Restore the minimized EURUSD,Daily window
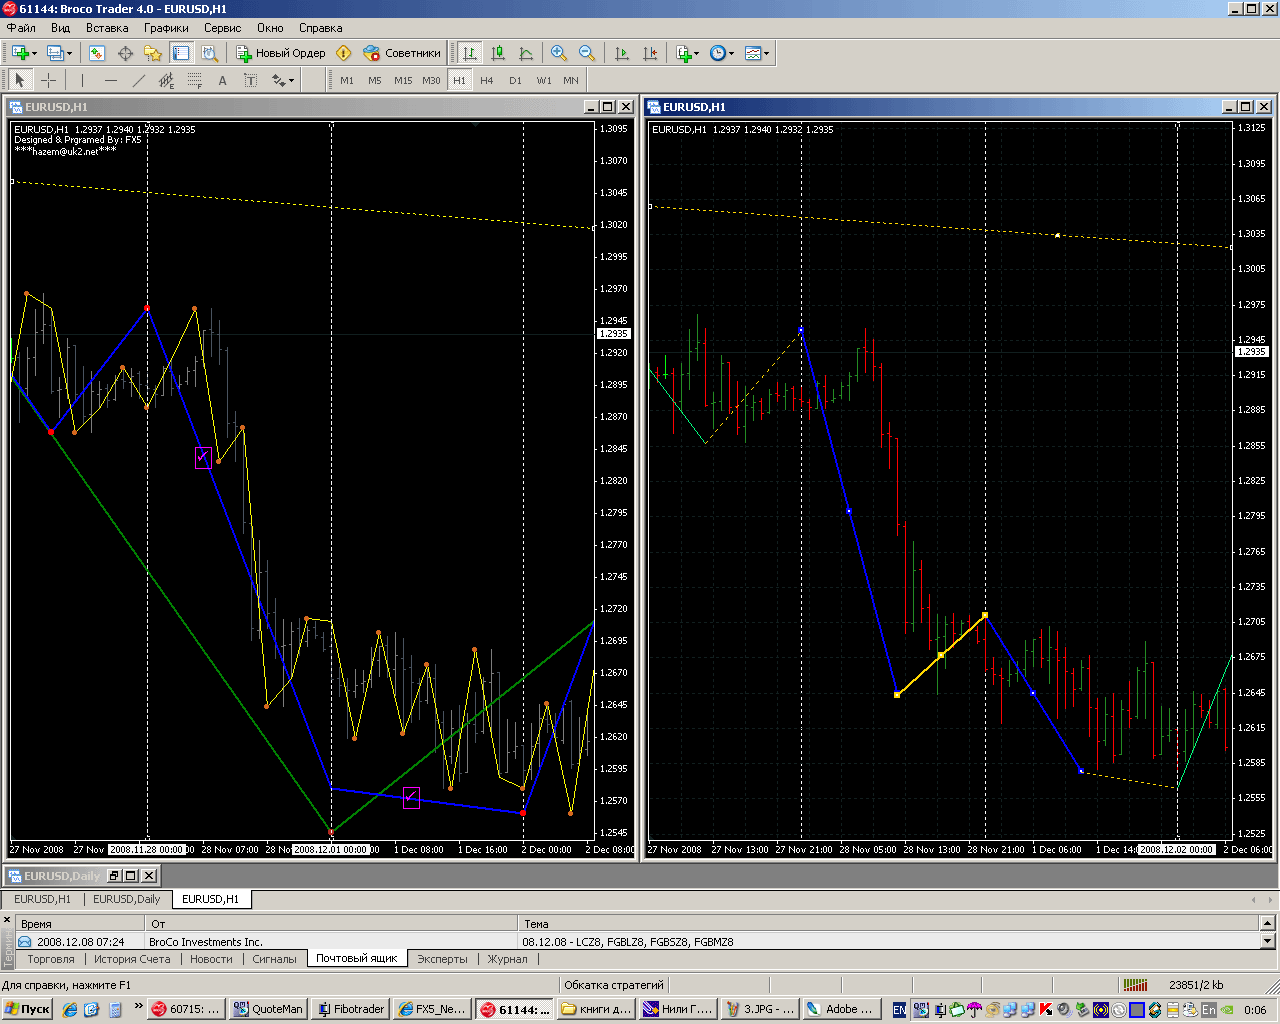Viewport: 1280px width, 1024px height. pyautogui.click(x=113, y=876)
